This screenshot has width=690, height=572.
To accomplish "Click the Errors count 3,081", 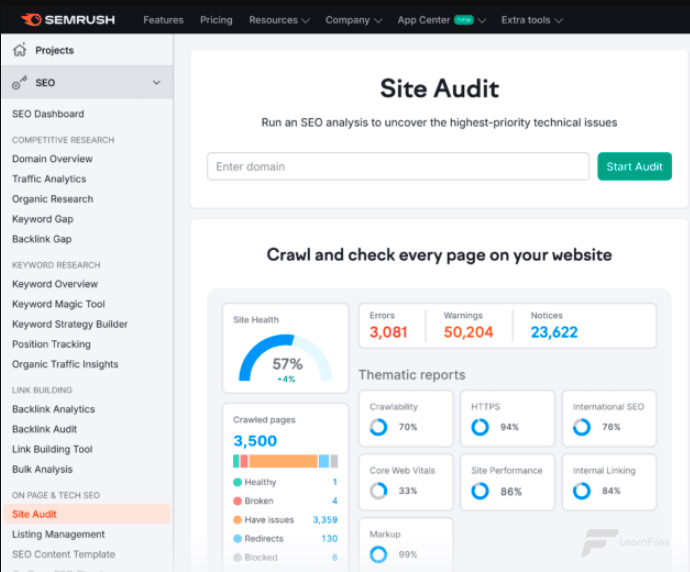I will point(388,332).
